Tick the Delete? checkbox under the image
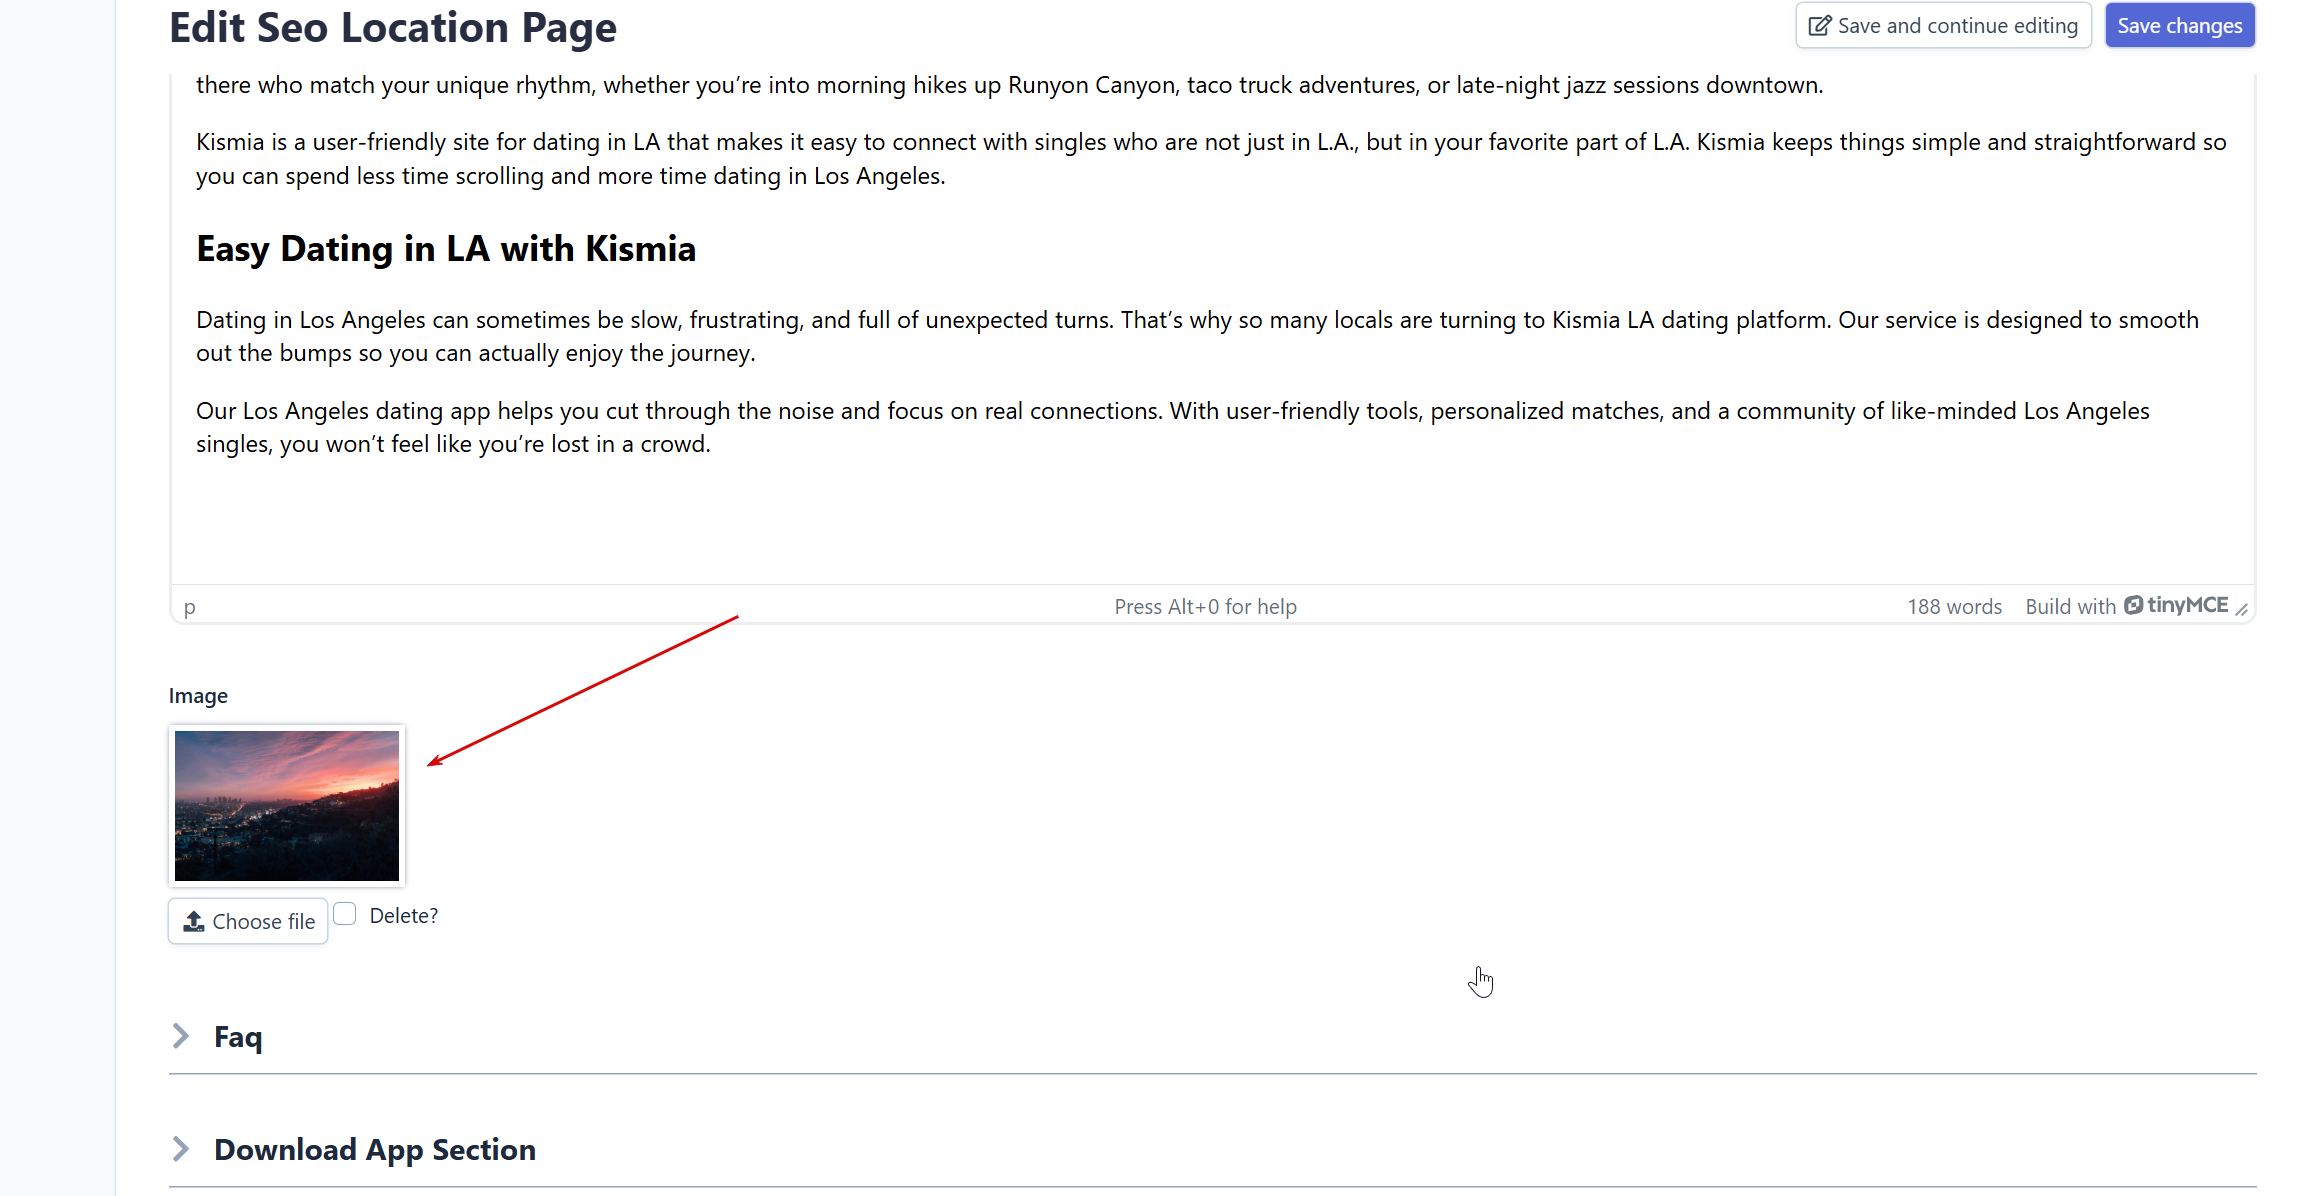Viewport: 2297px width, 1196px height. [x=345, y=914]
